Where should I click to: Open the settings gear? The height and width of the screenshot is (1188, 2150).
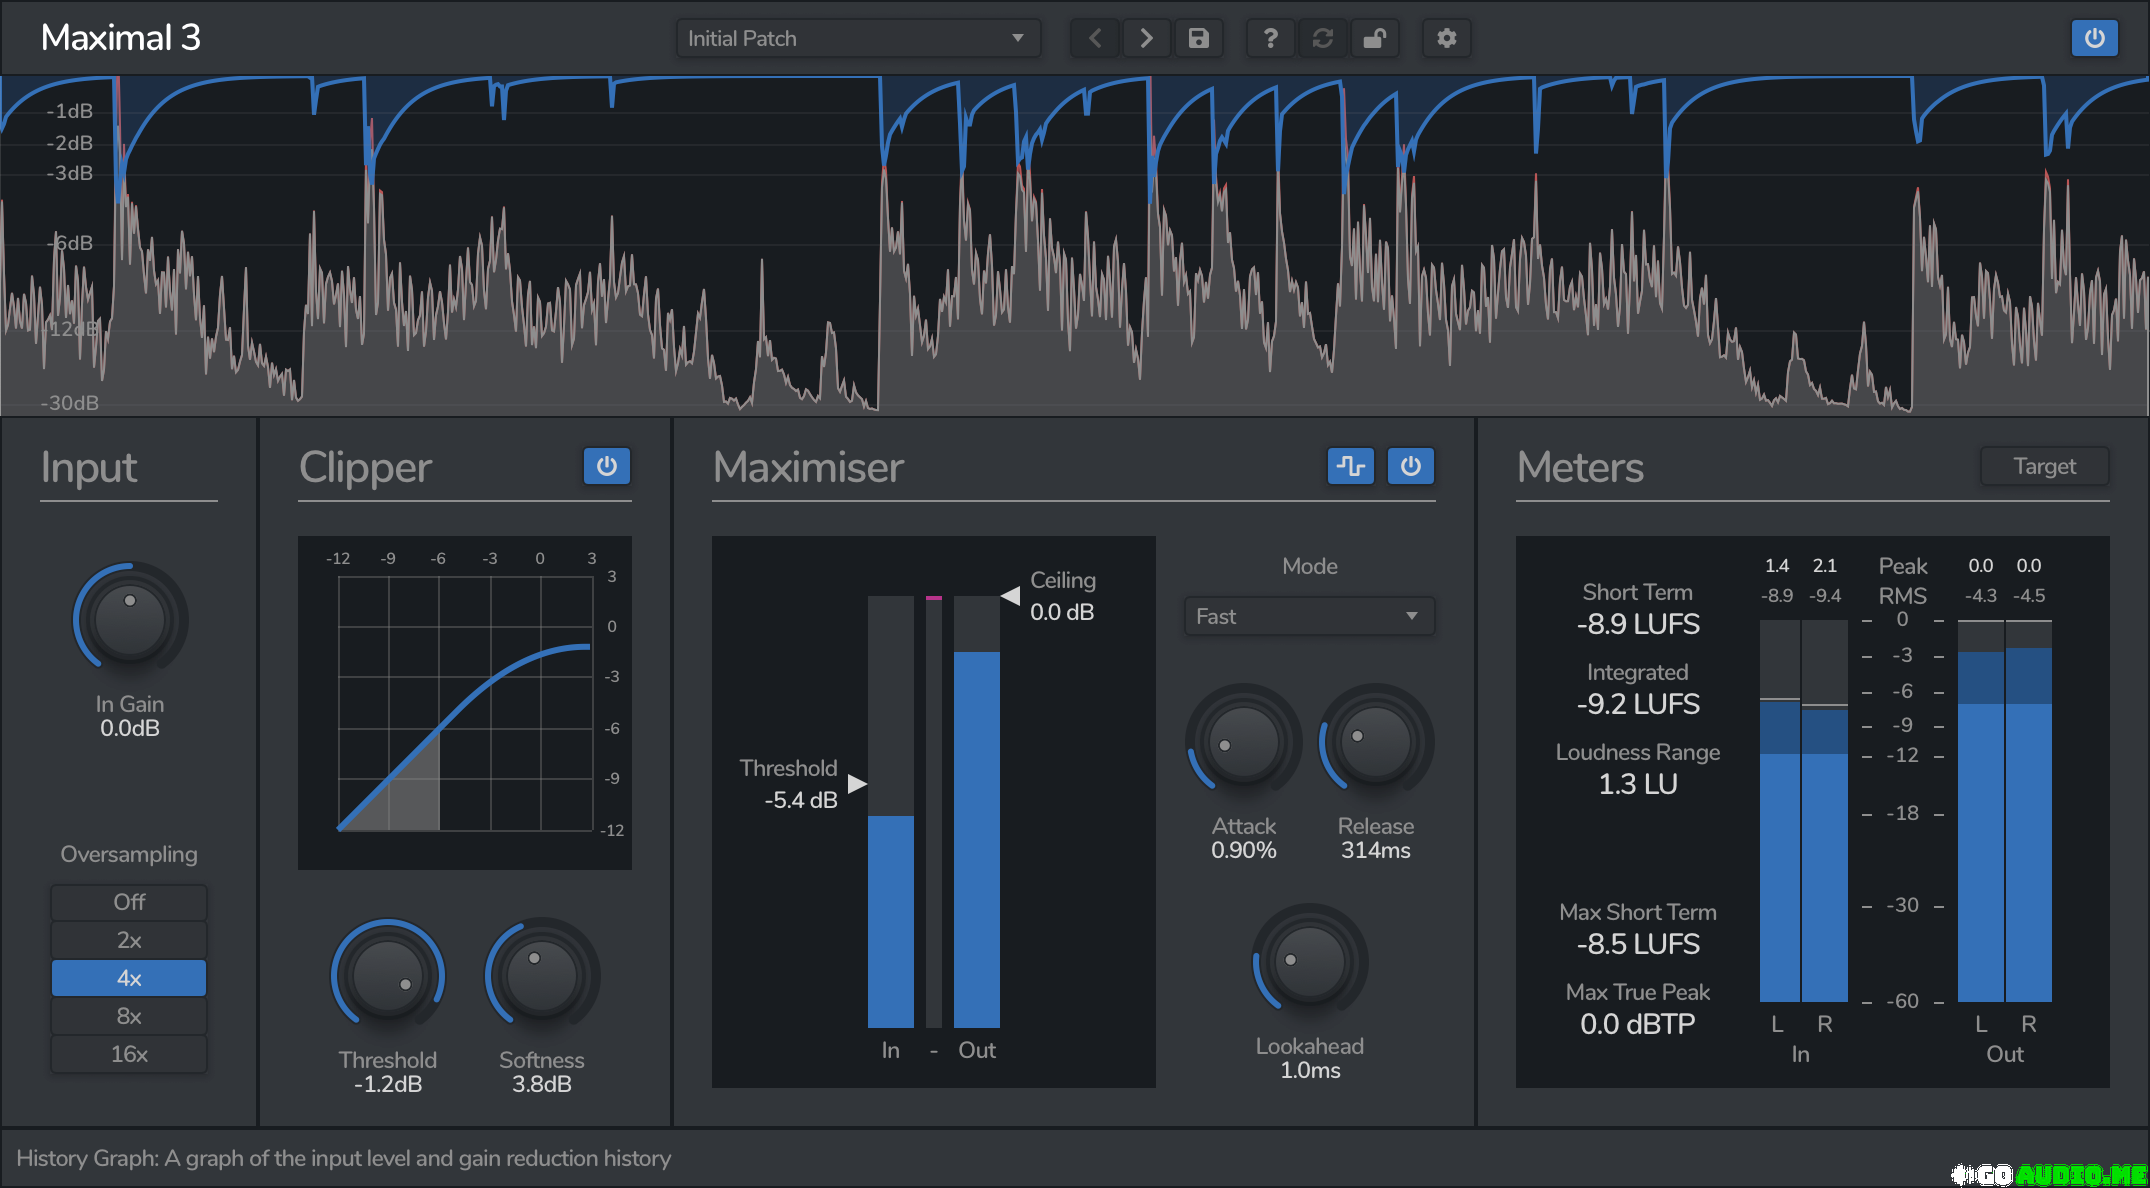click(1447, 39)
